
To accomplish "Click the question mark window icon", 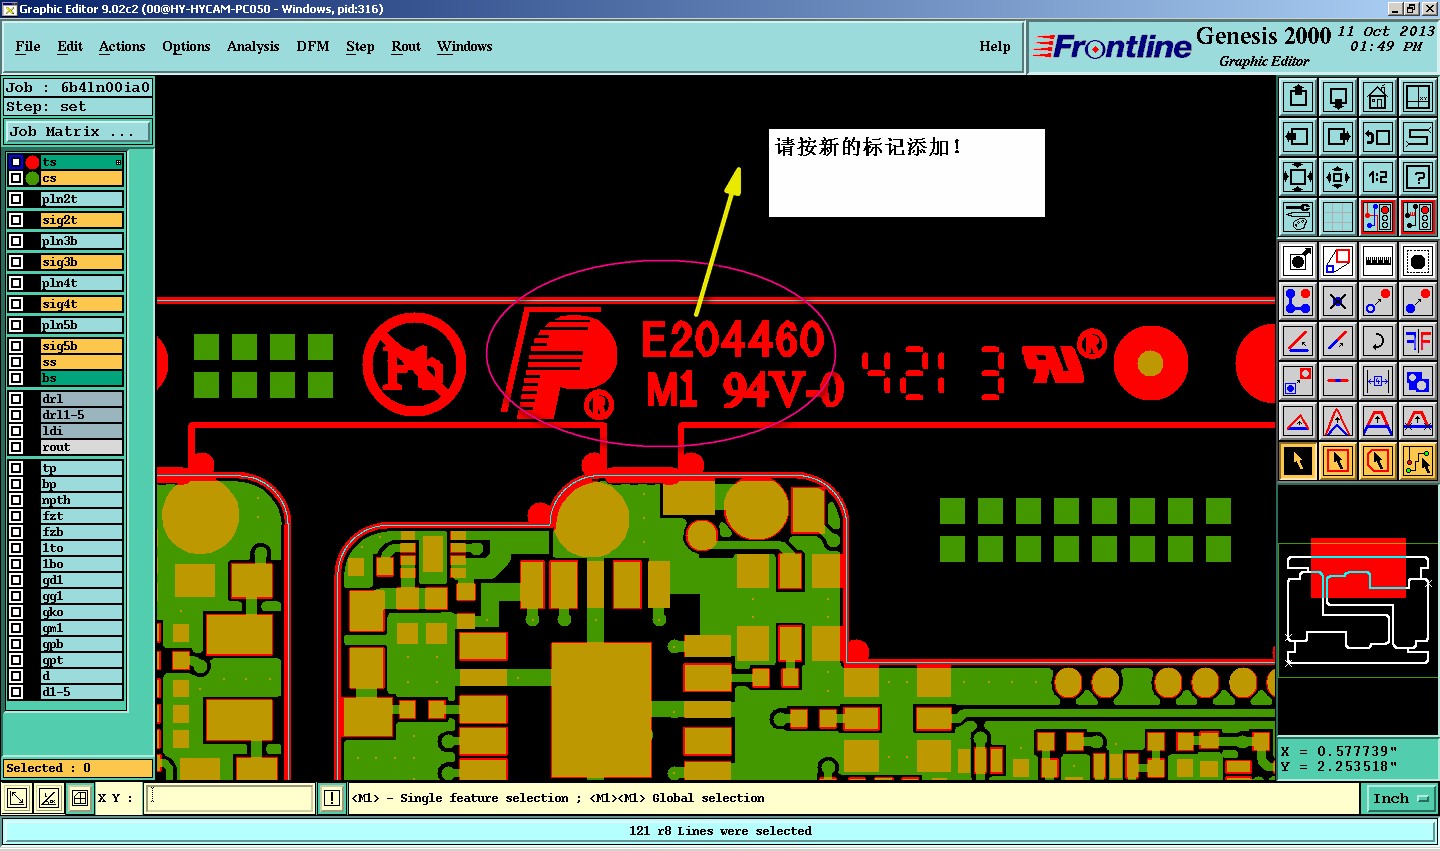I will 1418,177.
